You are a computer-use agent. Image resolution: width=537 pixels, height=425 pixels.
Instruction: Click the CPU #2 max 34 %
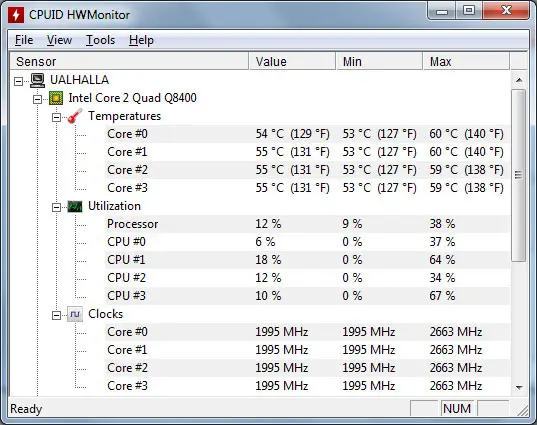442,278
